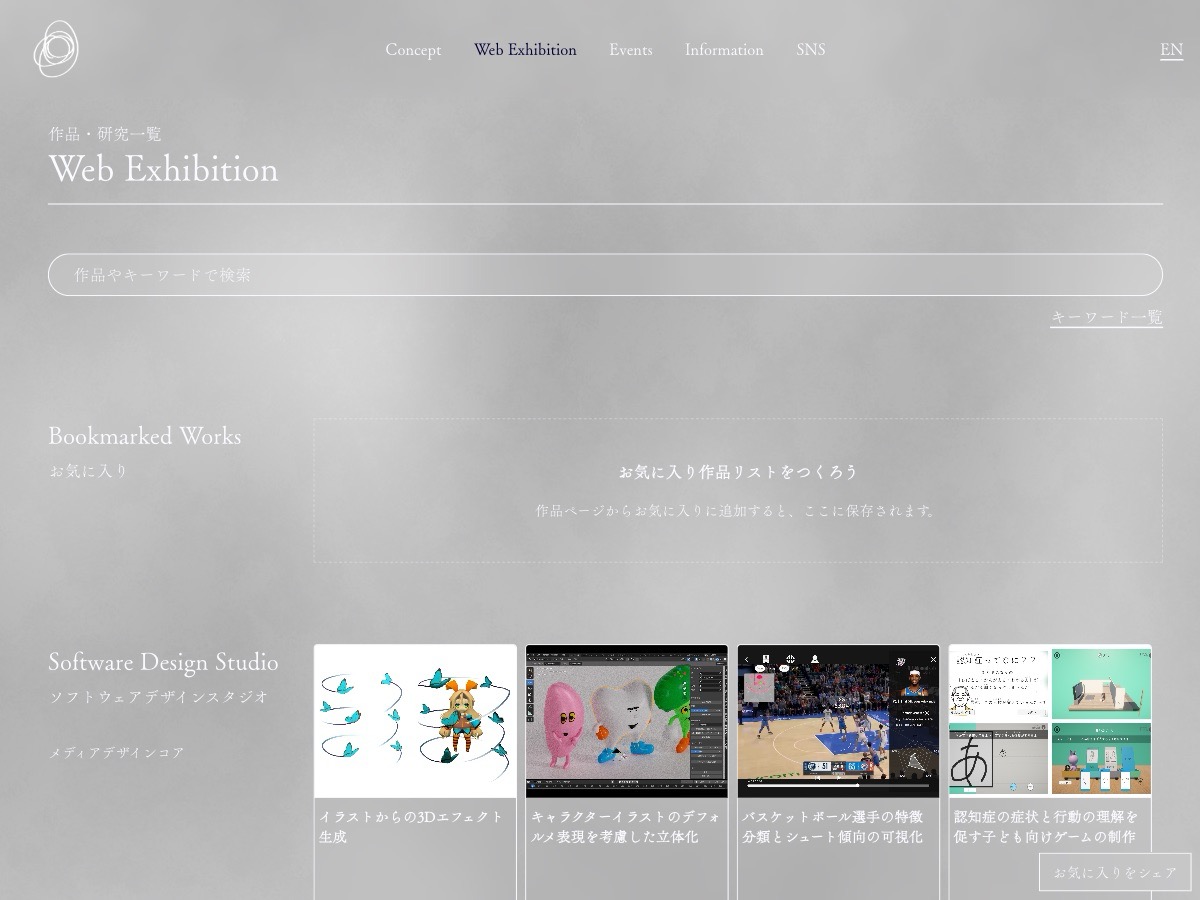1200x900 pixels.
Task: Open the Events page
Action: pyautogui.click(x=631, y=50)
